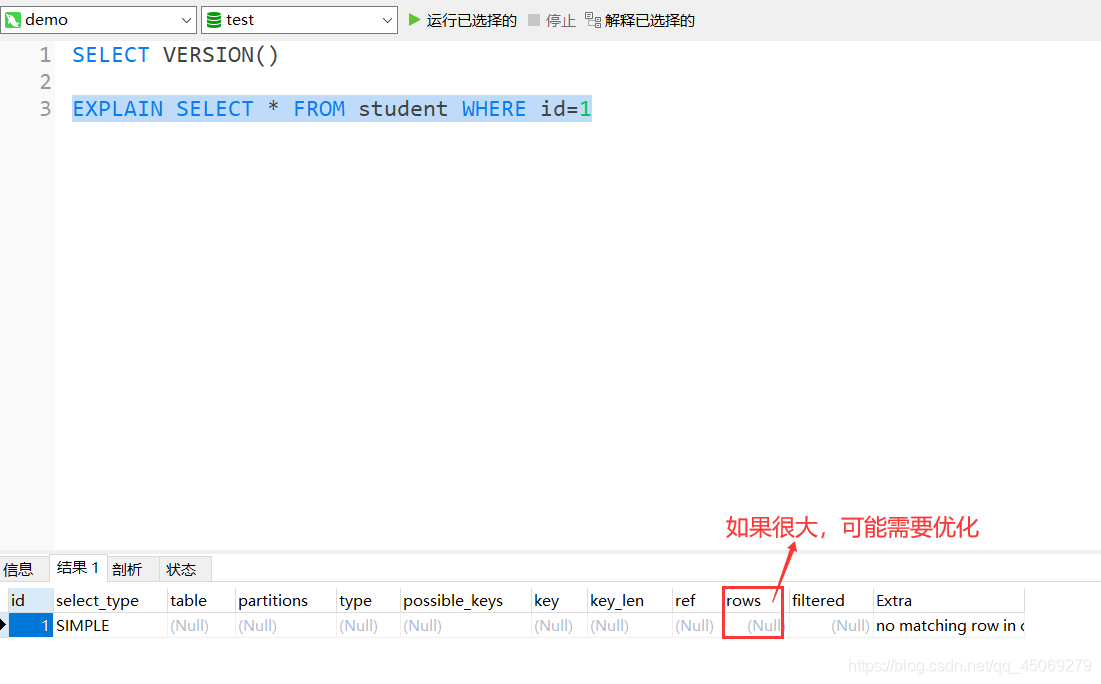The height and width of the screenshot is (684, 1101).
Task: Switch to the 剖析 tab
Action: point(127,569)
